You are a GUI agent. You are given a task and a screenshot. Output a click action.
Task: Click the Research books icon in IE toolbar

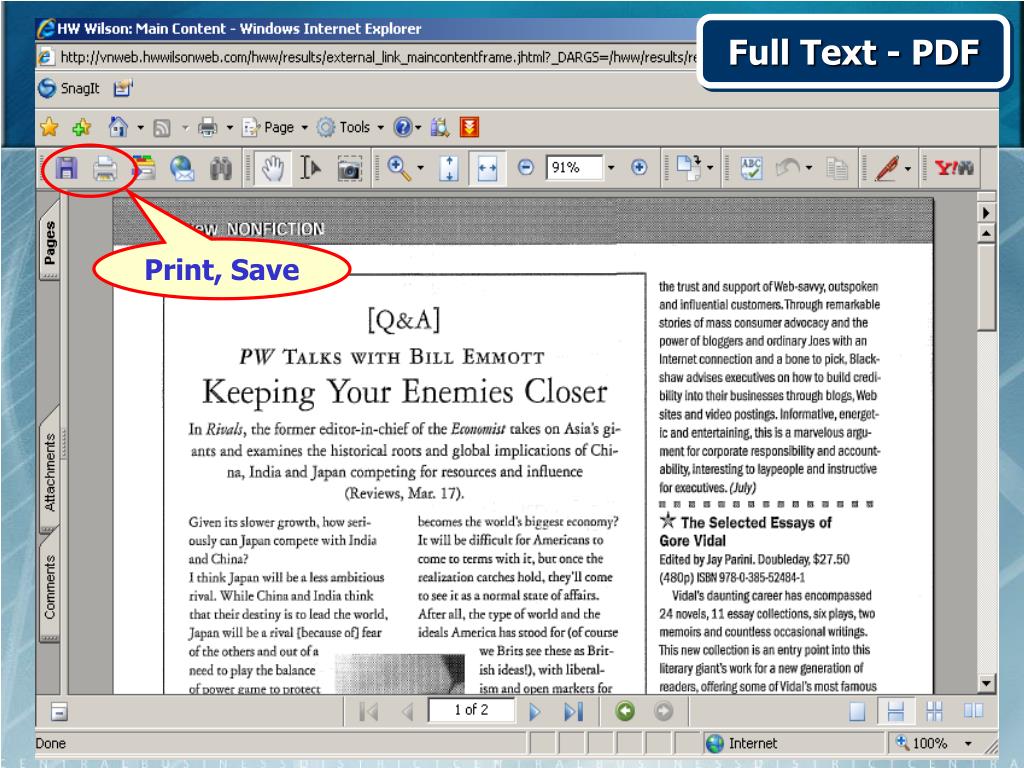(440, 127)
